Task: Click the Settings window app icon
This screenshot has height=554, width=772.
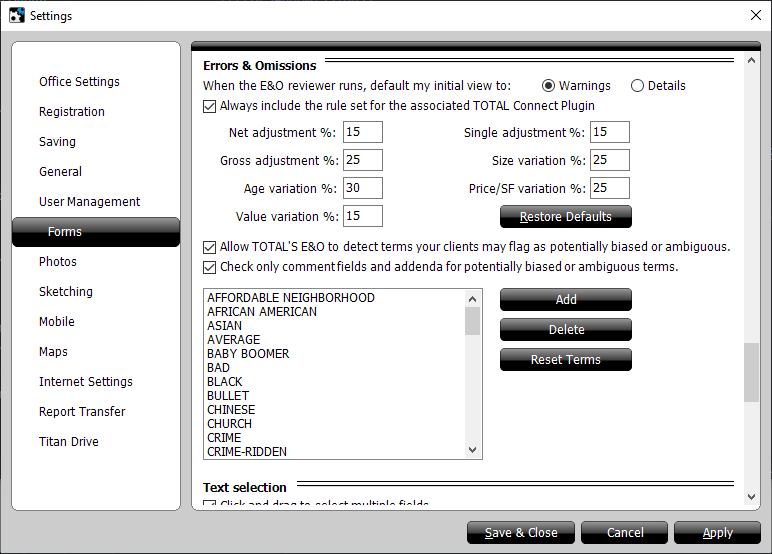Action: pyautogui.click(x=16, y=15)
